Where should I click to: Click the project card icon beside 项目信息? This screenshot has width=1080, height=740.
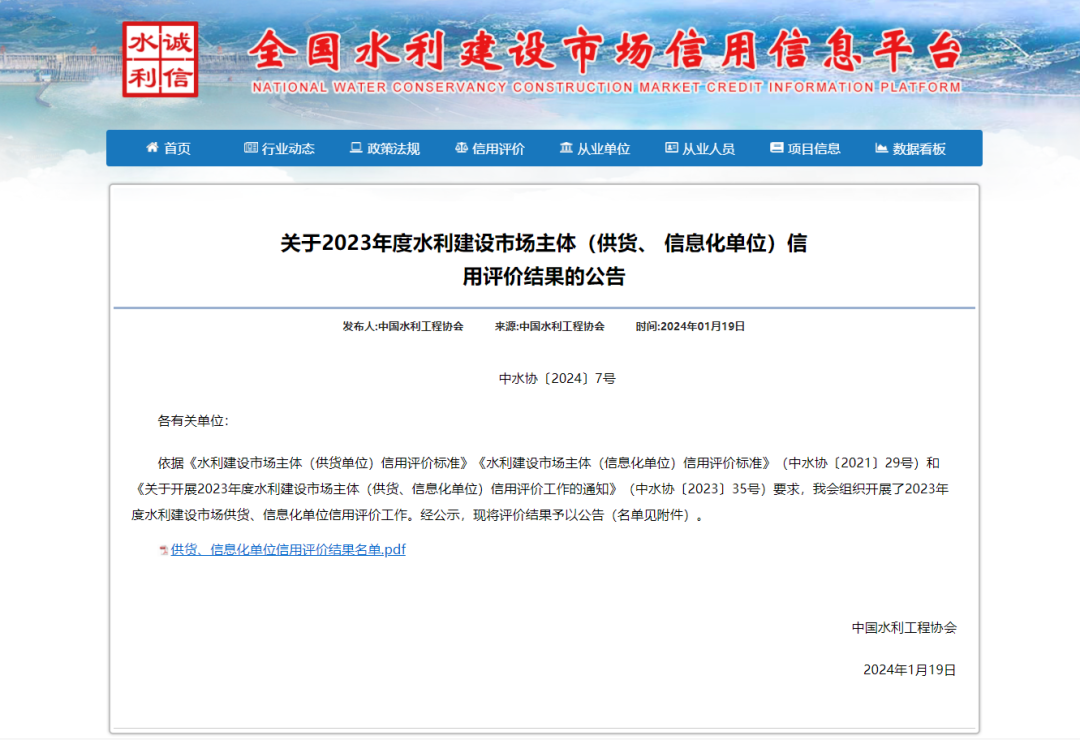[776, 147]
